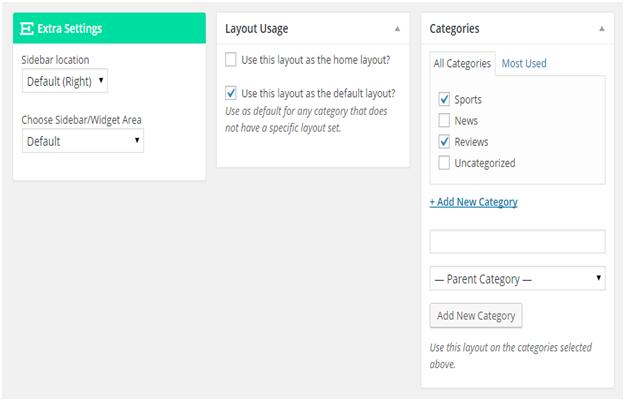Open the Choose Sidebar/Widget Area dropdown
Viewport: 625px width, 401px height.
(x=83, y=141)
